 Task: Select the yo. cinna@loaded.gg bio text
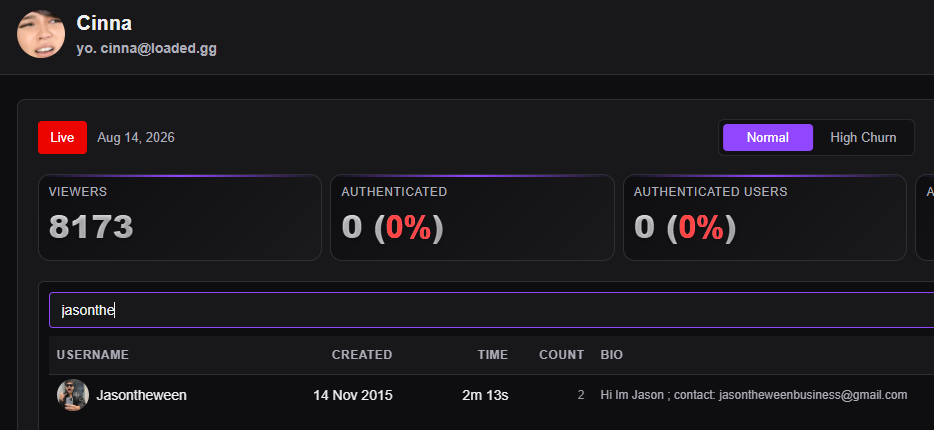(147, 49)
